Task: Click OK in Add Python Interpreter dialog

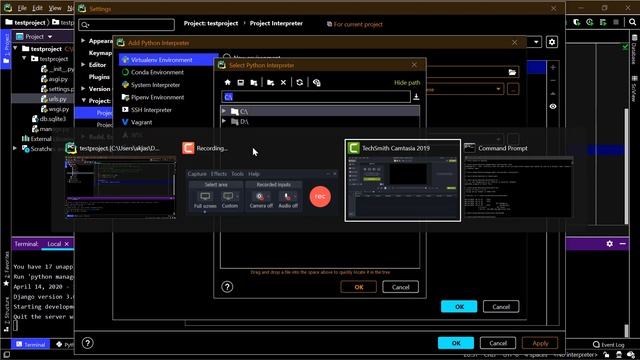Action: pos(459,307)
